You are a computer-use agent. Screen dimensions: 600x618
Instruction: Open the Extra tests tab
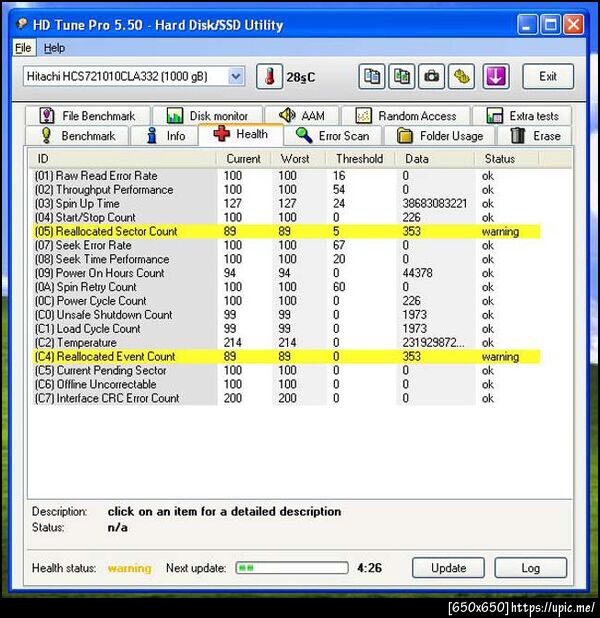[522, 116]
